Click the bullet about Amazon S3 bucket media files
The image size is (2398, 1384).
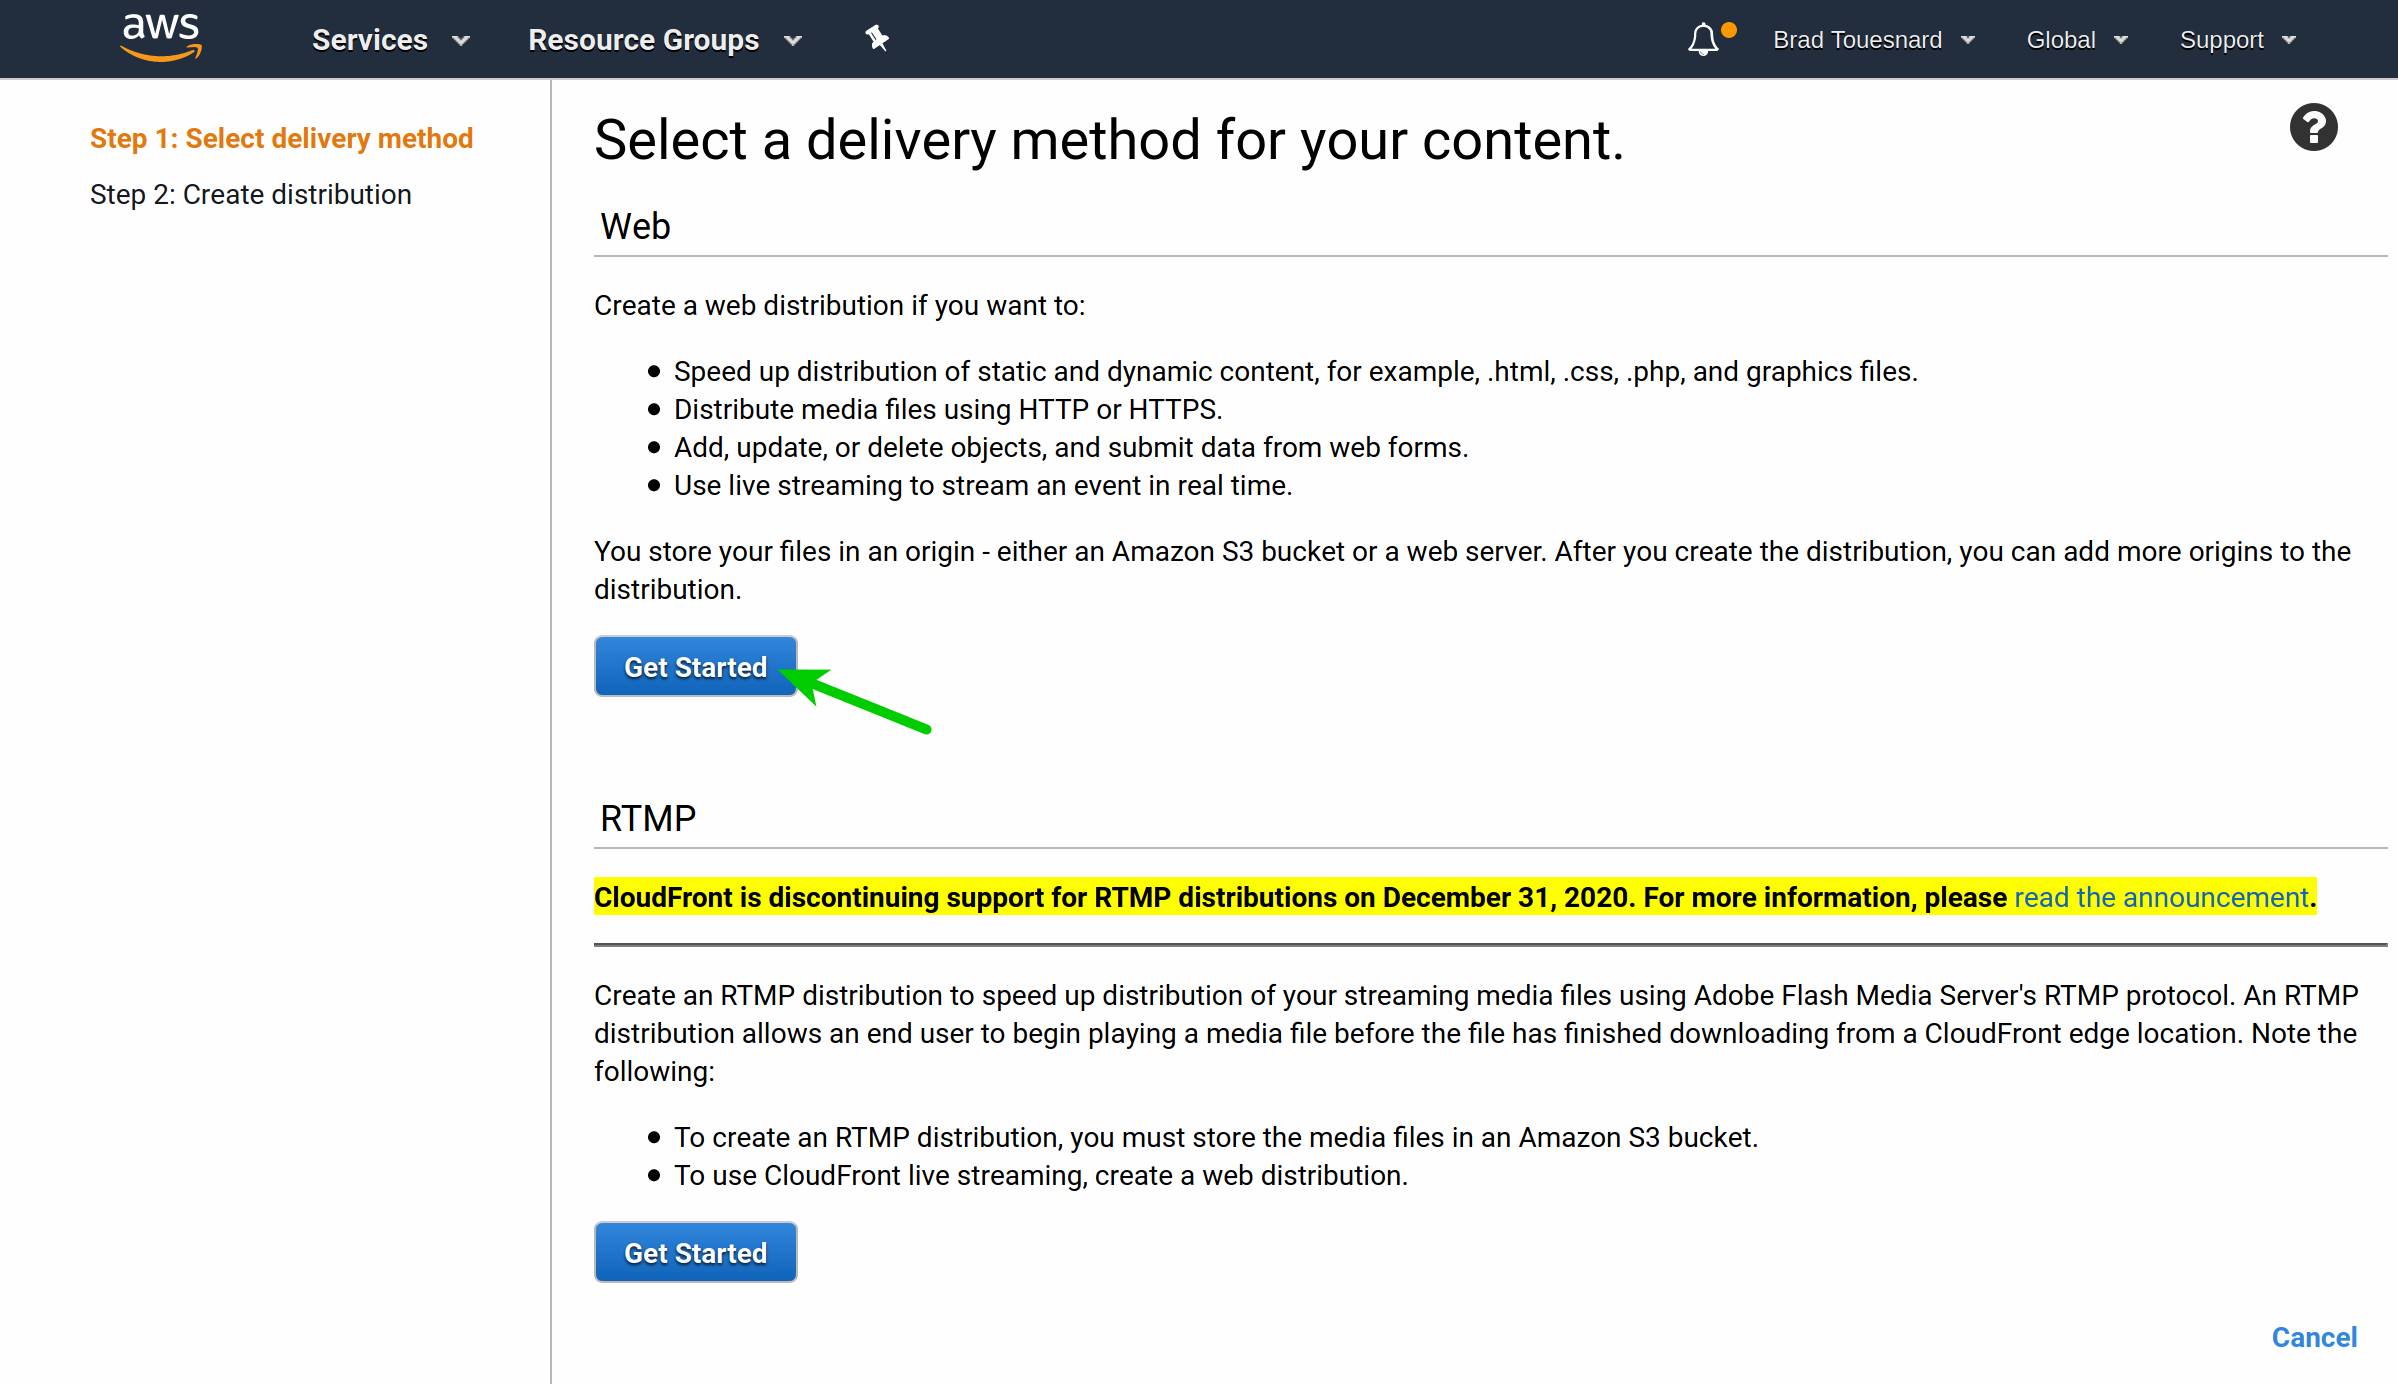[1216, 1137]
